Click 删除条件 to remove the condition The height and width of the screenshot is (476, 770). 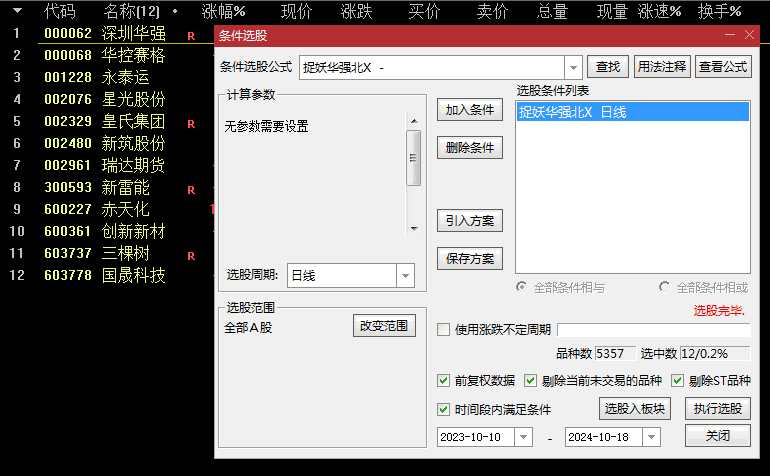pyautogui.click(x=470, y=147)
